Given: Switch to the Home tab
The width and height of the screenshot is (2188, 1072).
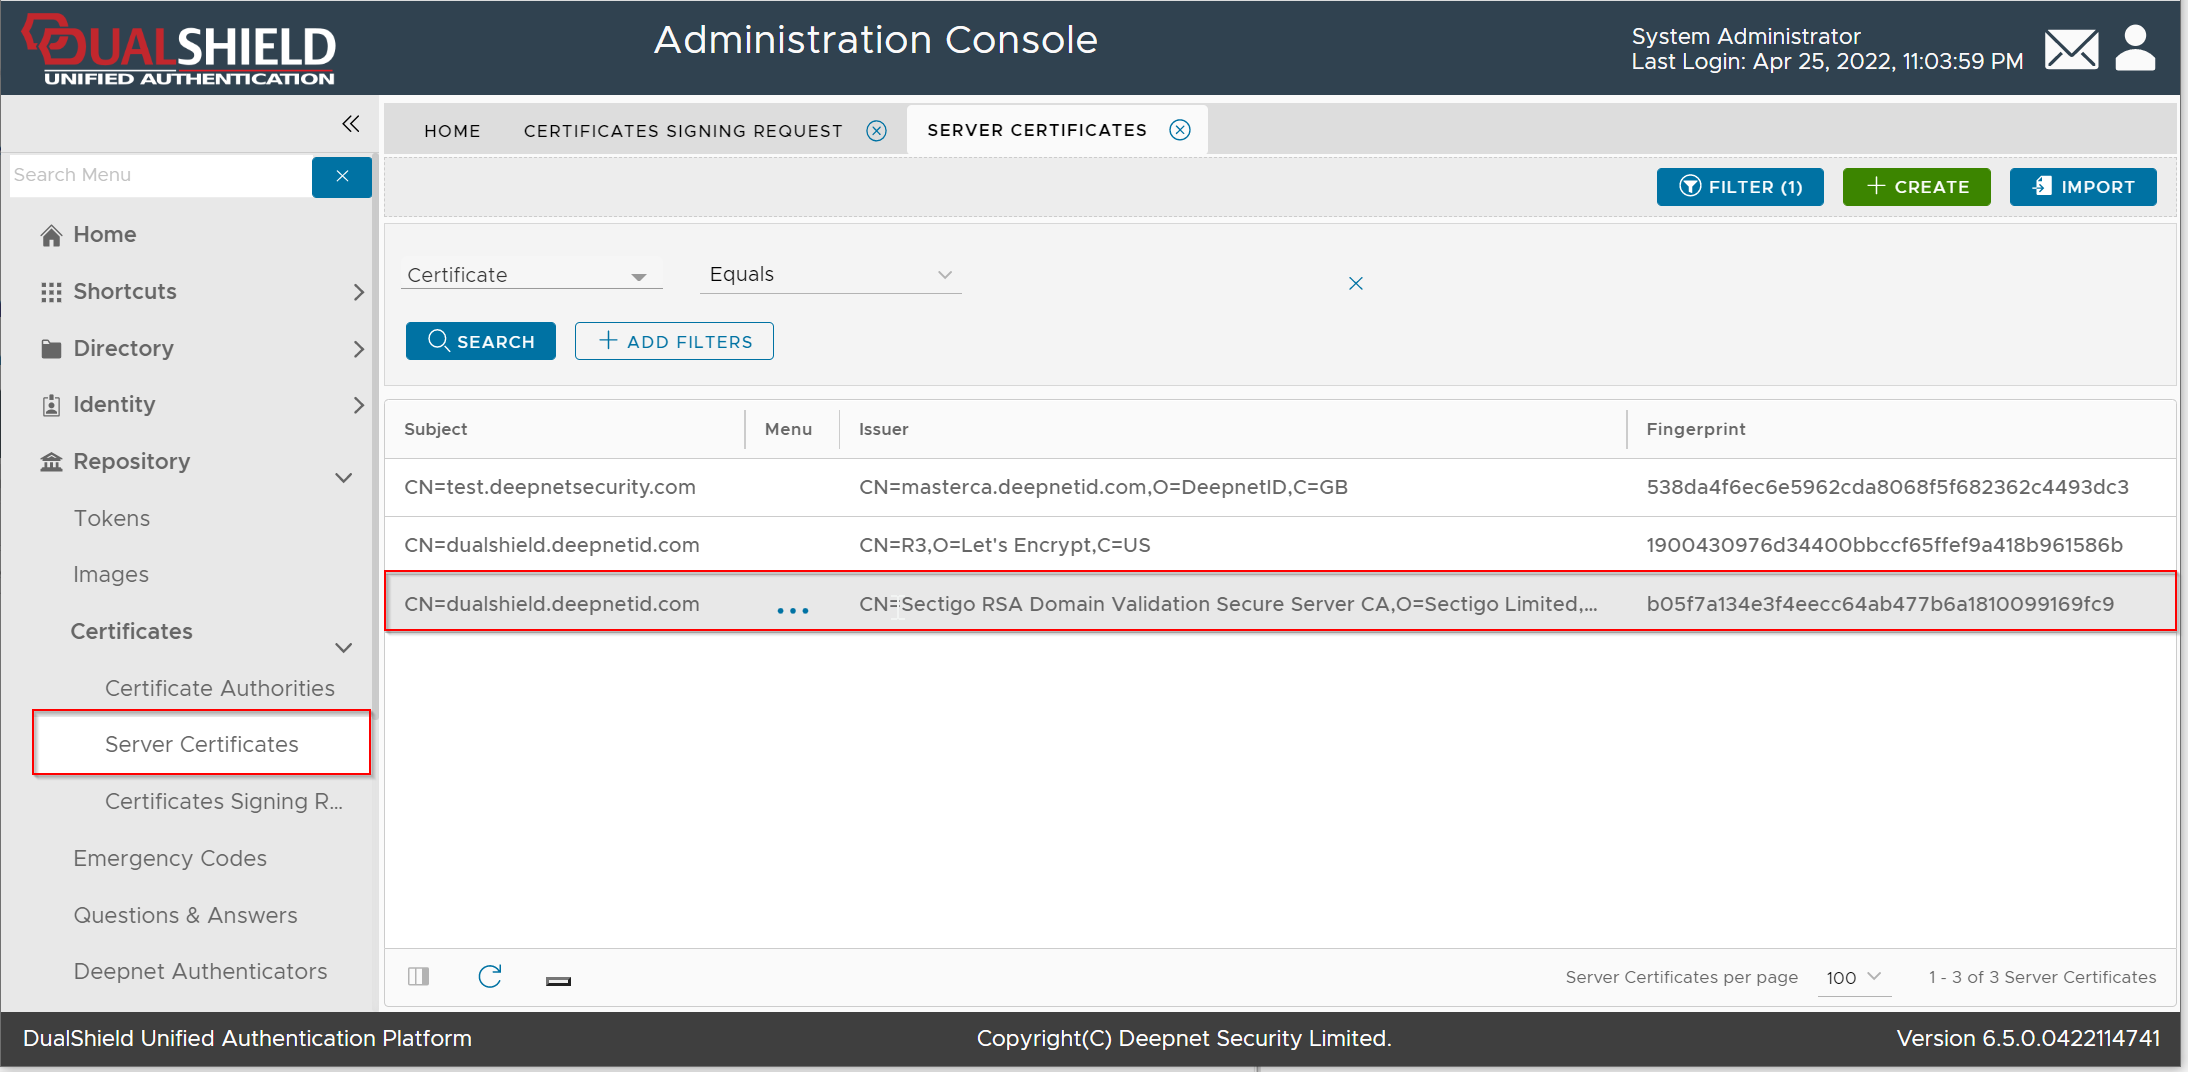Looking at the screenshot, I should [x=452, y=131].
